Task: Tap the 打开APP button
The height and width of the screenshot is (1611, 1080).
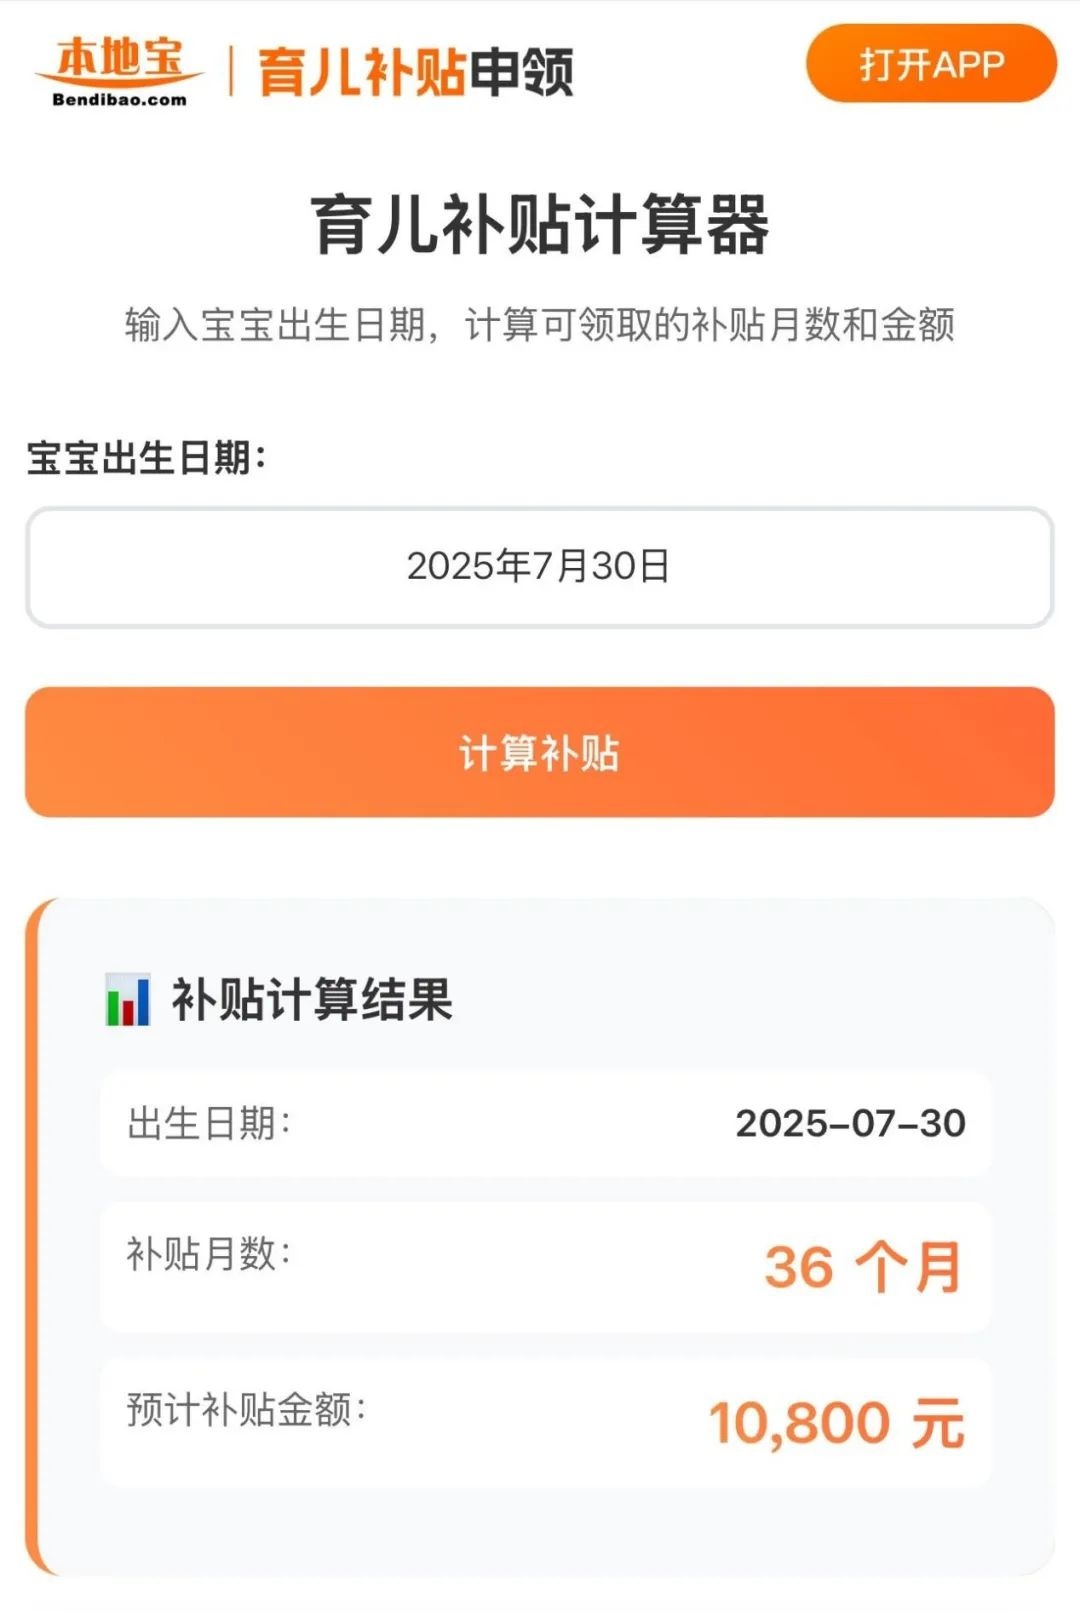Action: click(x=931, y=65)
